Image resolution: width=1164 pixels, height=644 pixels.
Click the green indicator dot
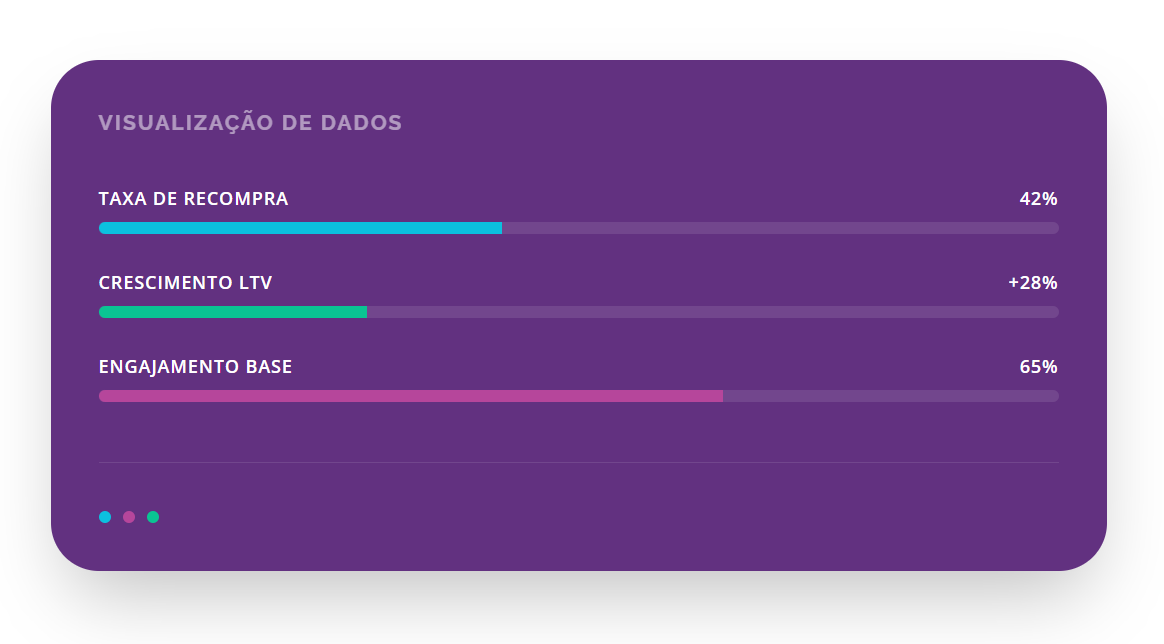point(153,517)
